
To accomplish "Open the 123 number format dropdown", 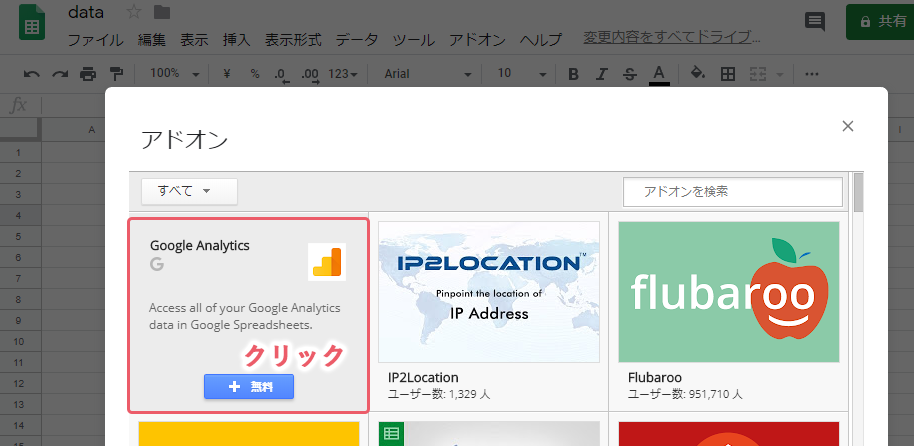I will (x=342, y=74).
